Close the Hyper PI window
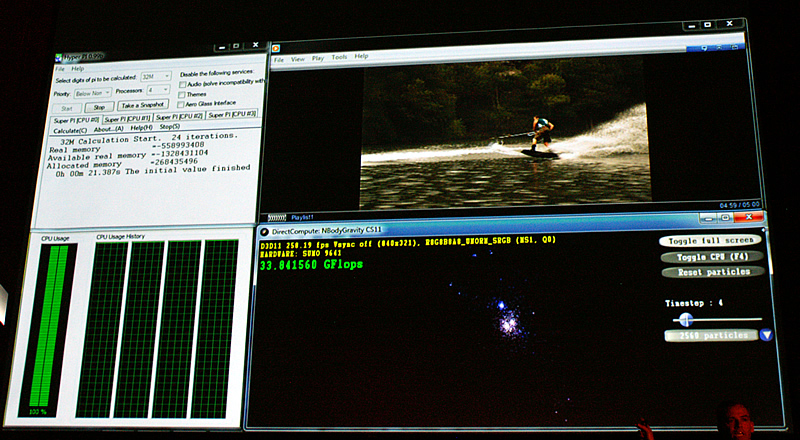This screenshot has width=800, height=440. [x=255, y=45]
